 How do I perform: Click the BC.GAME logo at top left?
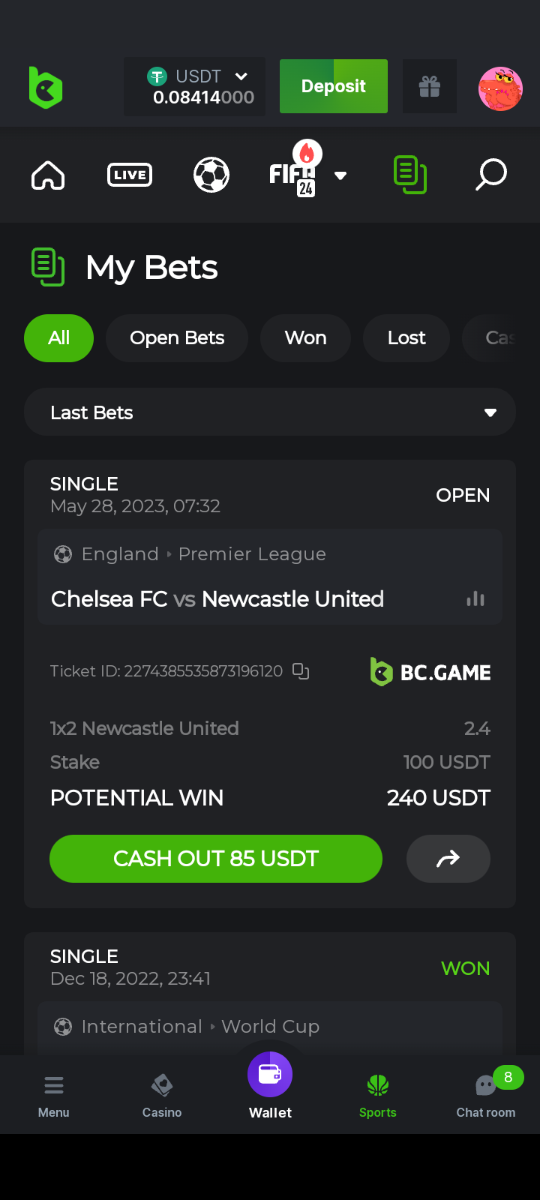(46, 87)
